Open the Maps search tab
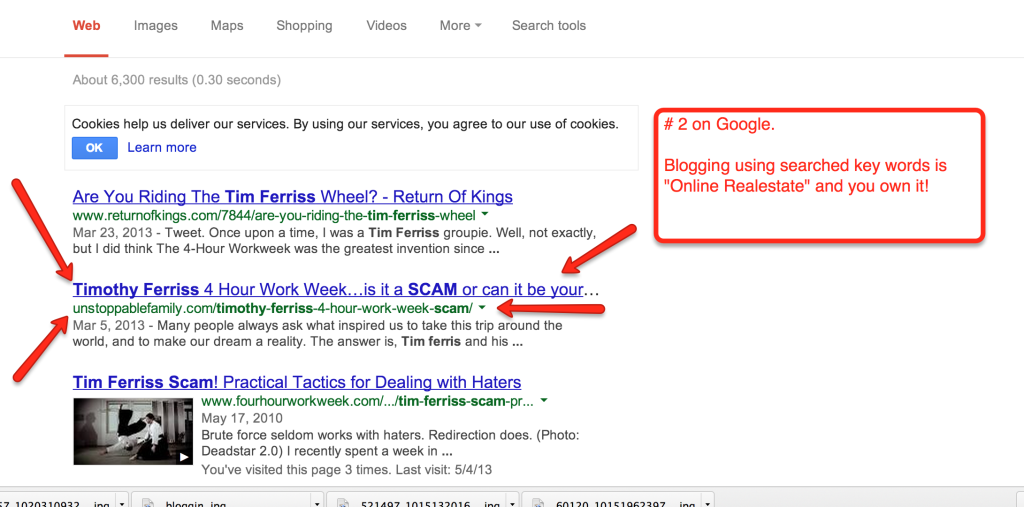1024x507 pixels. pyautogui.click(x=227, y=26)
